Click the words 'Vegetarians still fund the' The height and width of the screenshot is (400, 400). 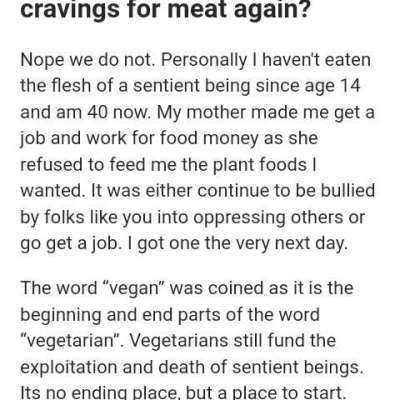coord(232,340)
